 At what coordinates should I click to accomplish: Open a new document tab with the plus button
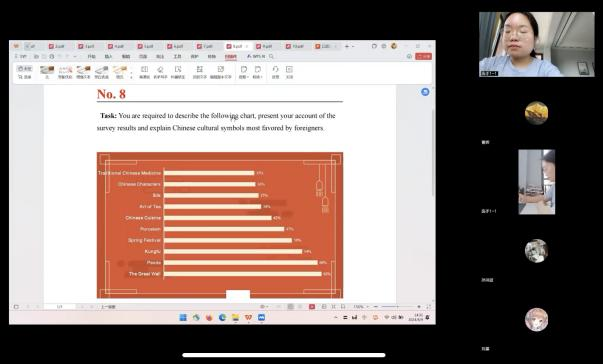click(x=346, y=46)
